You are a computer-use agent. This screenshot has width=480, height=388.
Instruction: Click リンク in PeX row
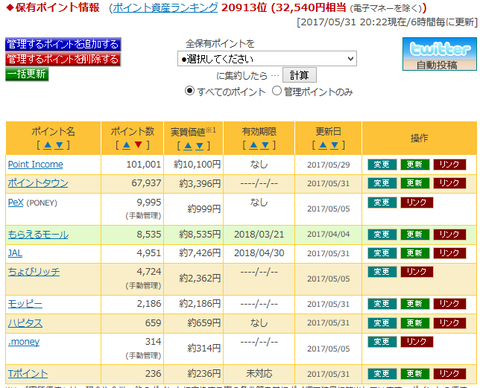click(x=417, y=203)
